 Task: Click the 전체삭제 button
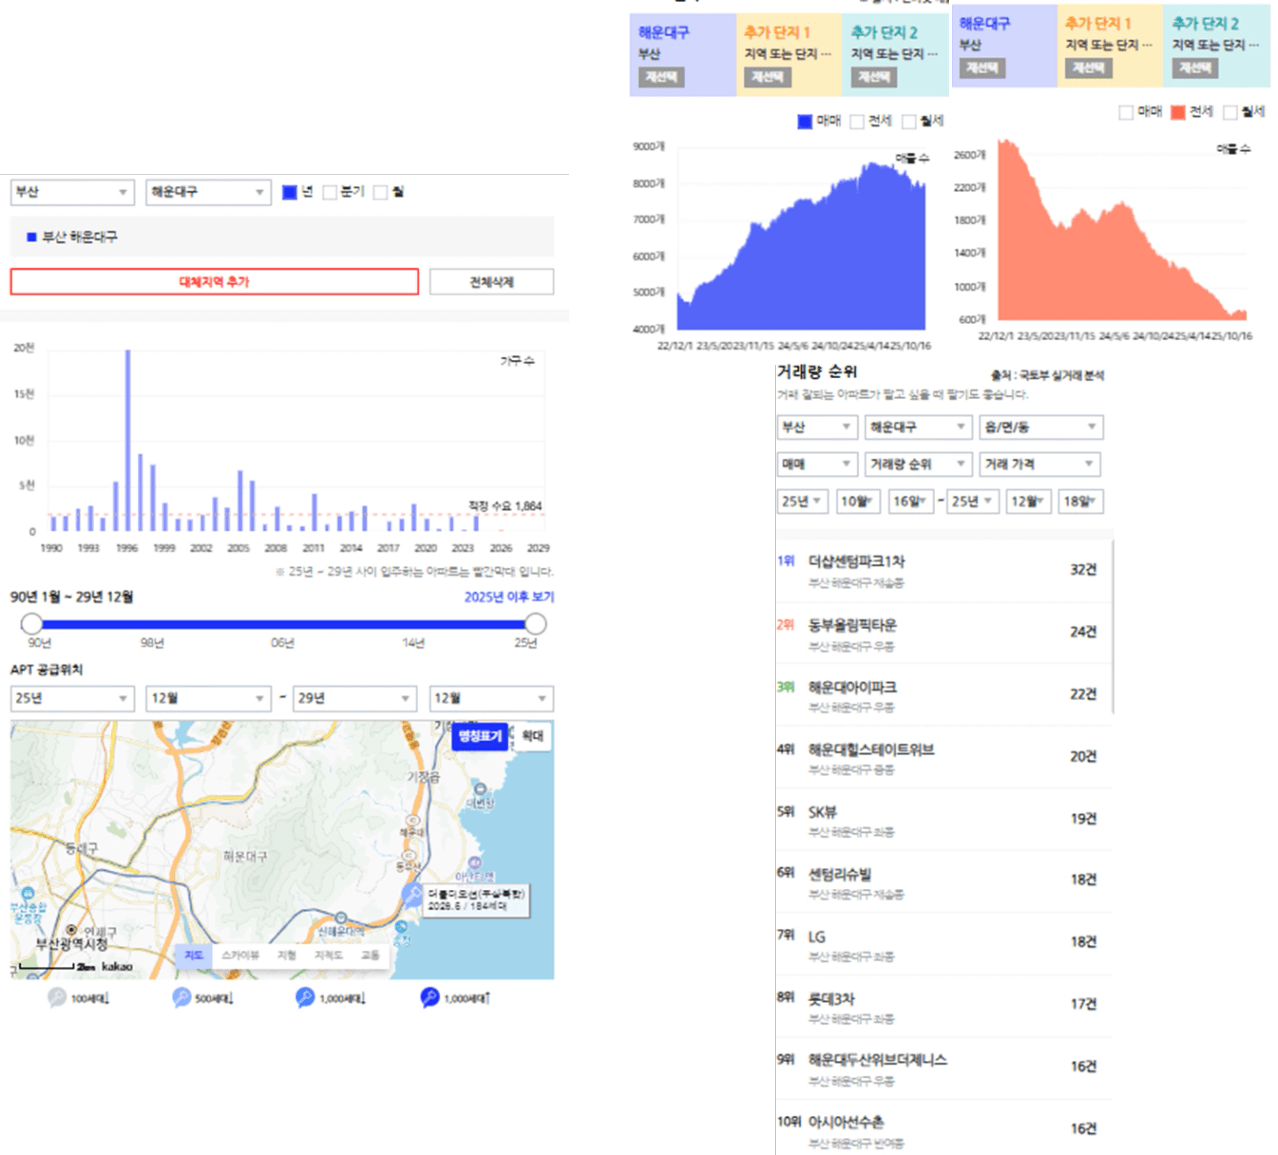[x=491, y=282]
